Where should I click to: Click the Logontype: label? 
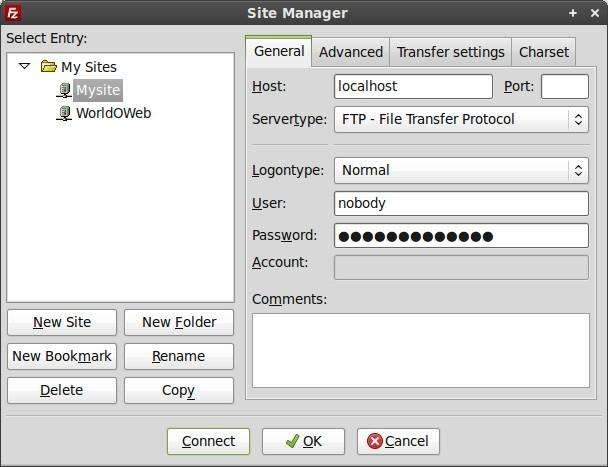pyautogui.click(x=288, y=170)
